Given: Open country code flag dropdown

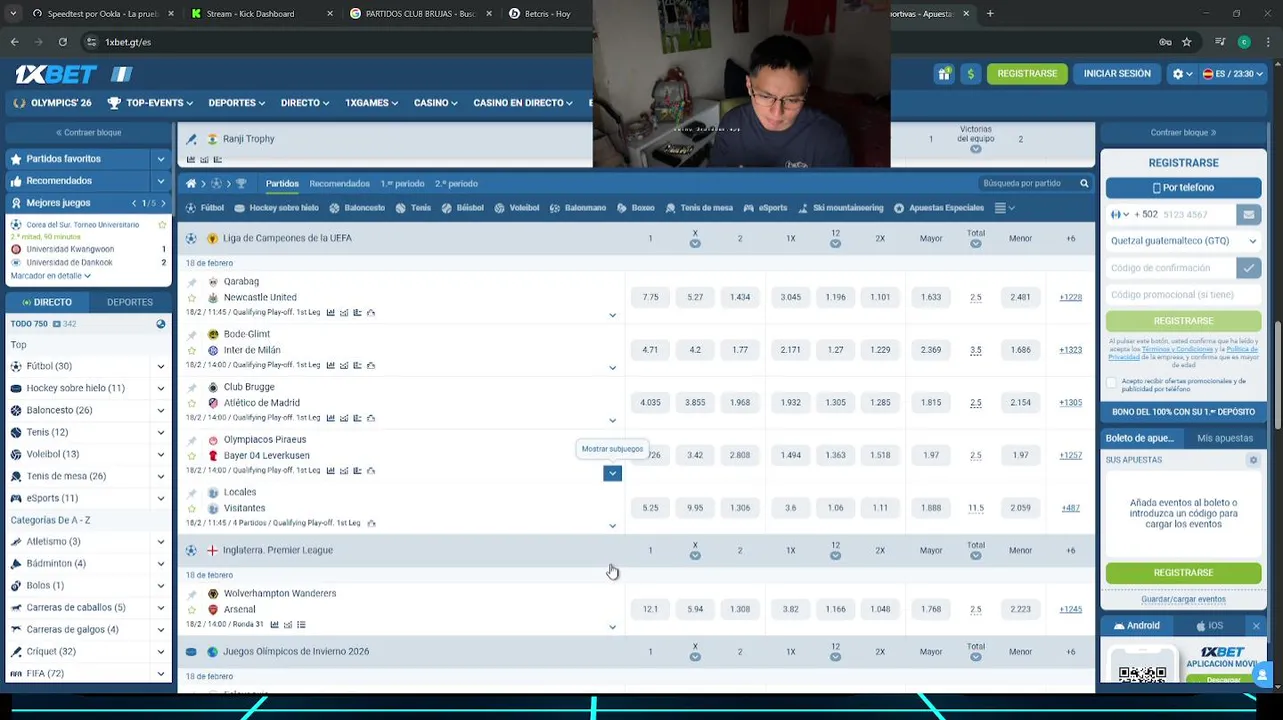Looking at the screenshot, I should click(1118, 215).
